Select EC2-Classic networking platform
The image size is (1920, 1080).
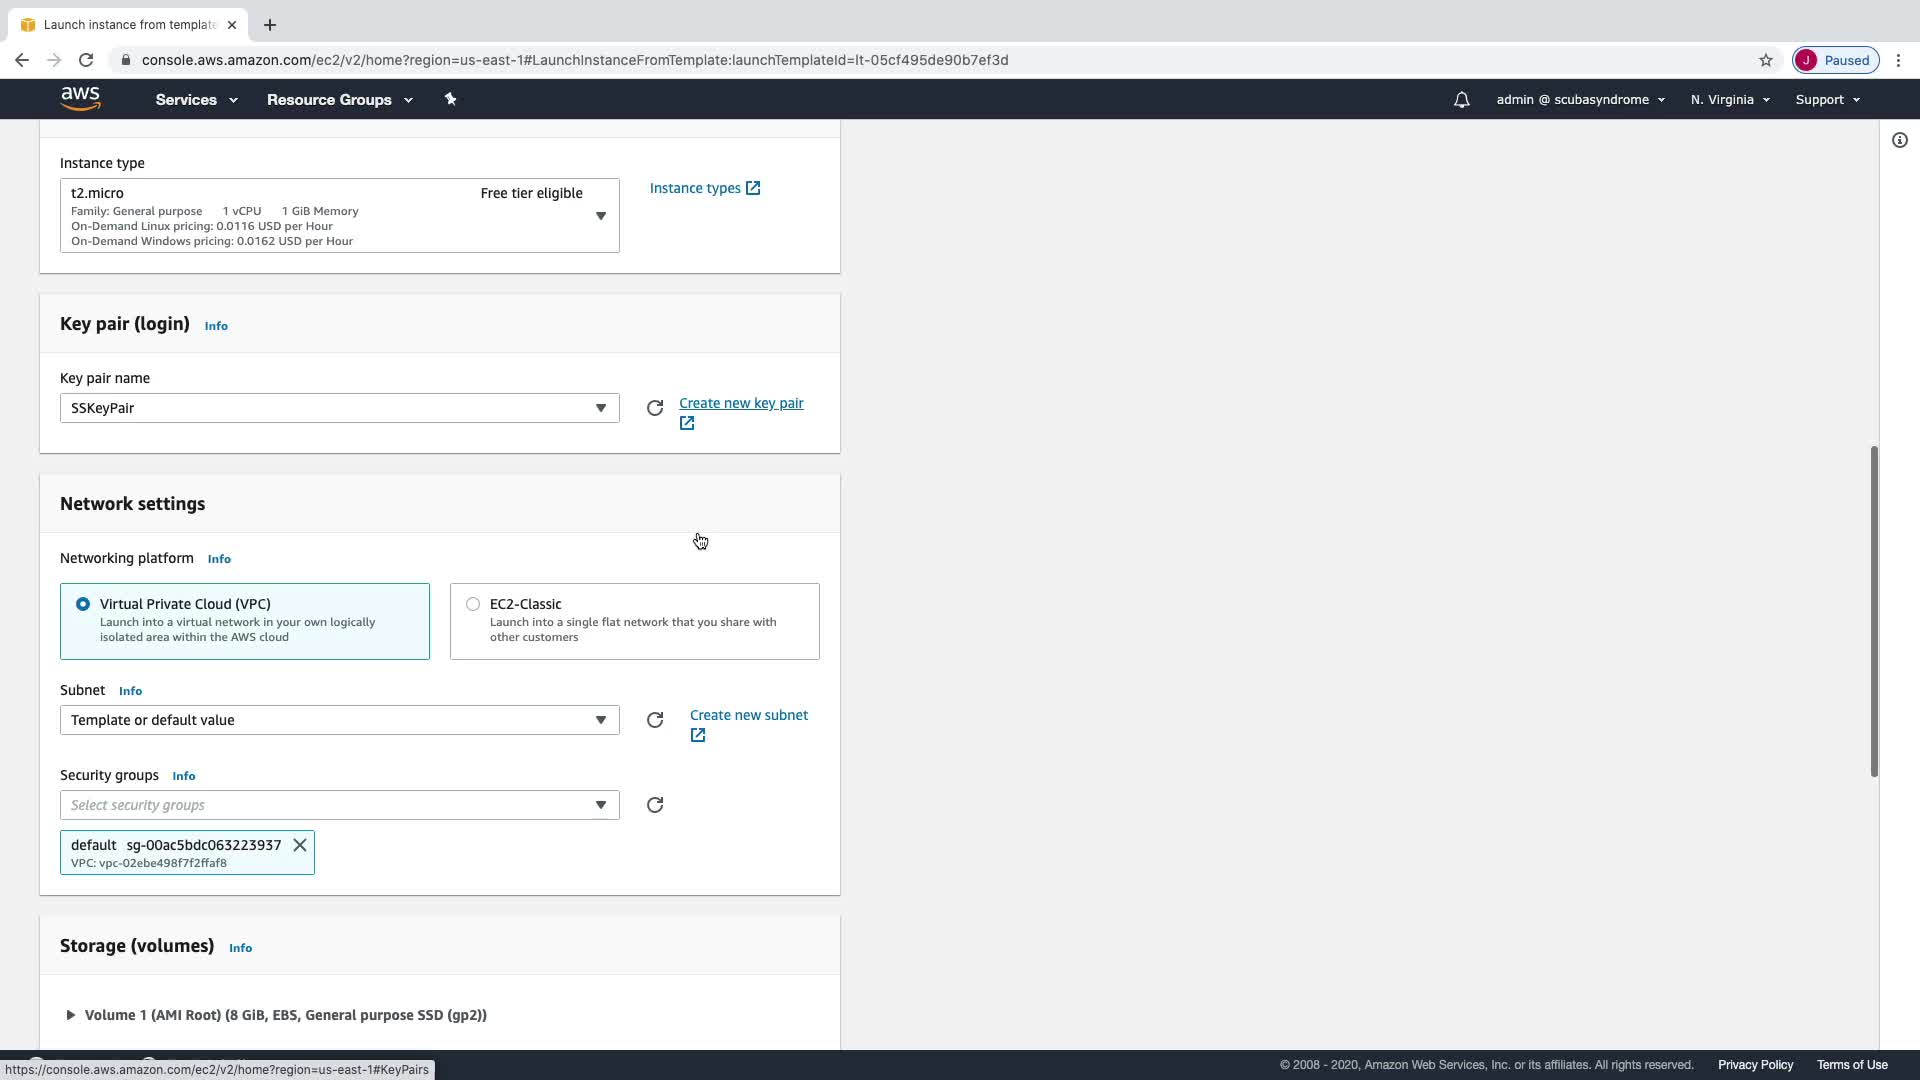pyautogui.click(x=473, y=604)
